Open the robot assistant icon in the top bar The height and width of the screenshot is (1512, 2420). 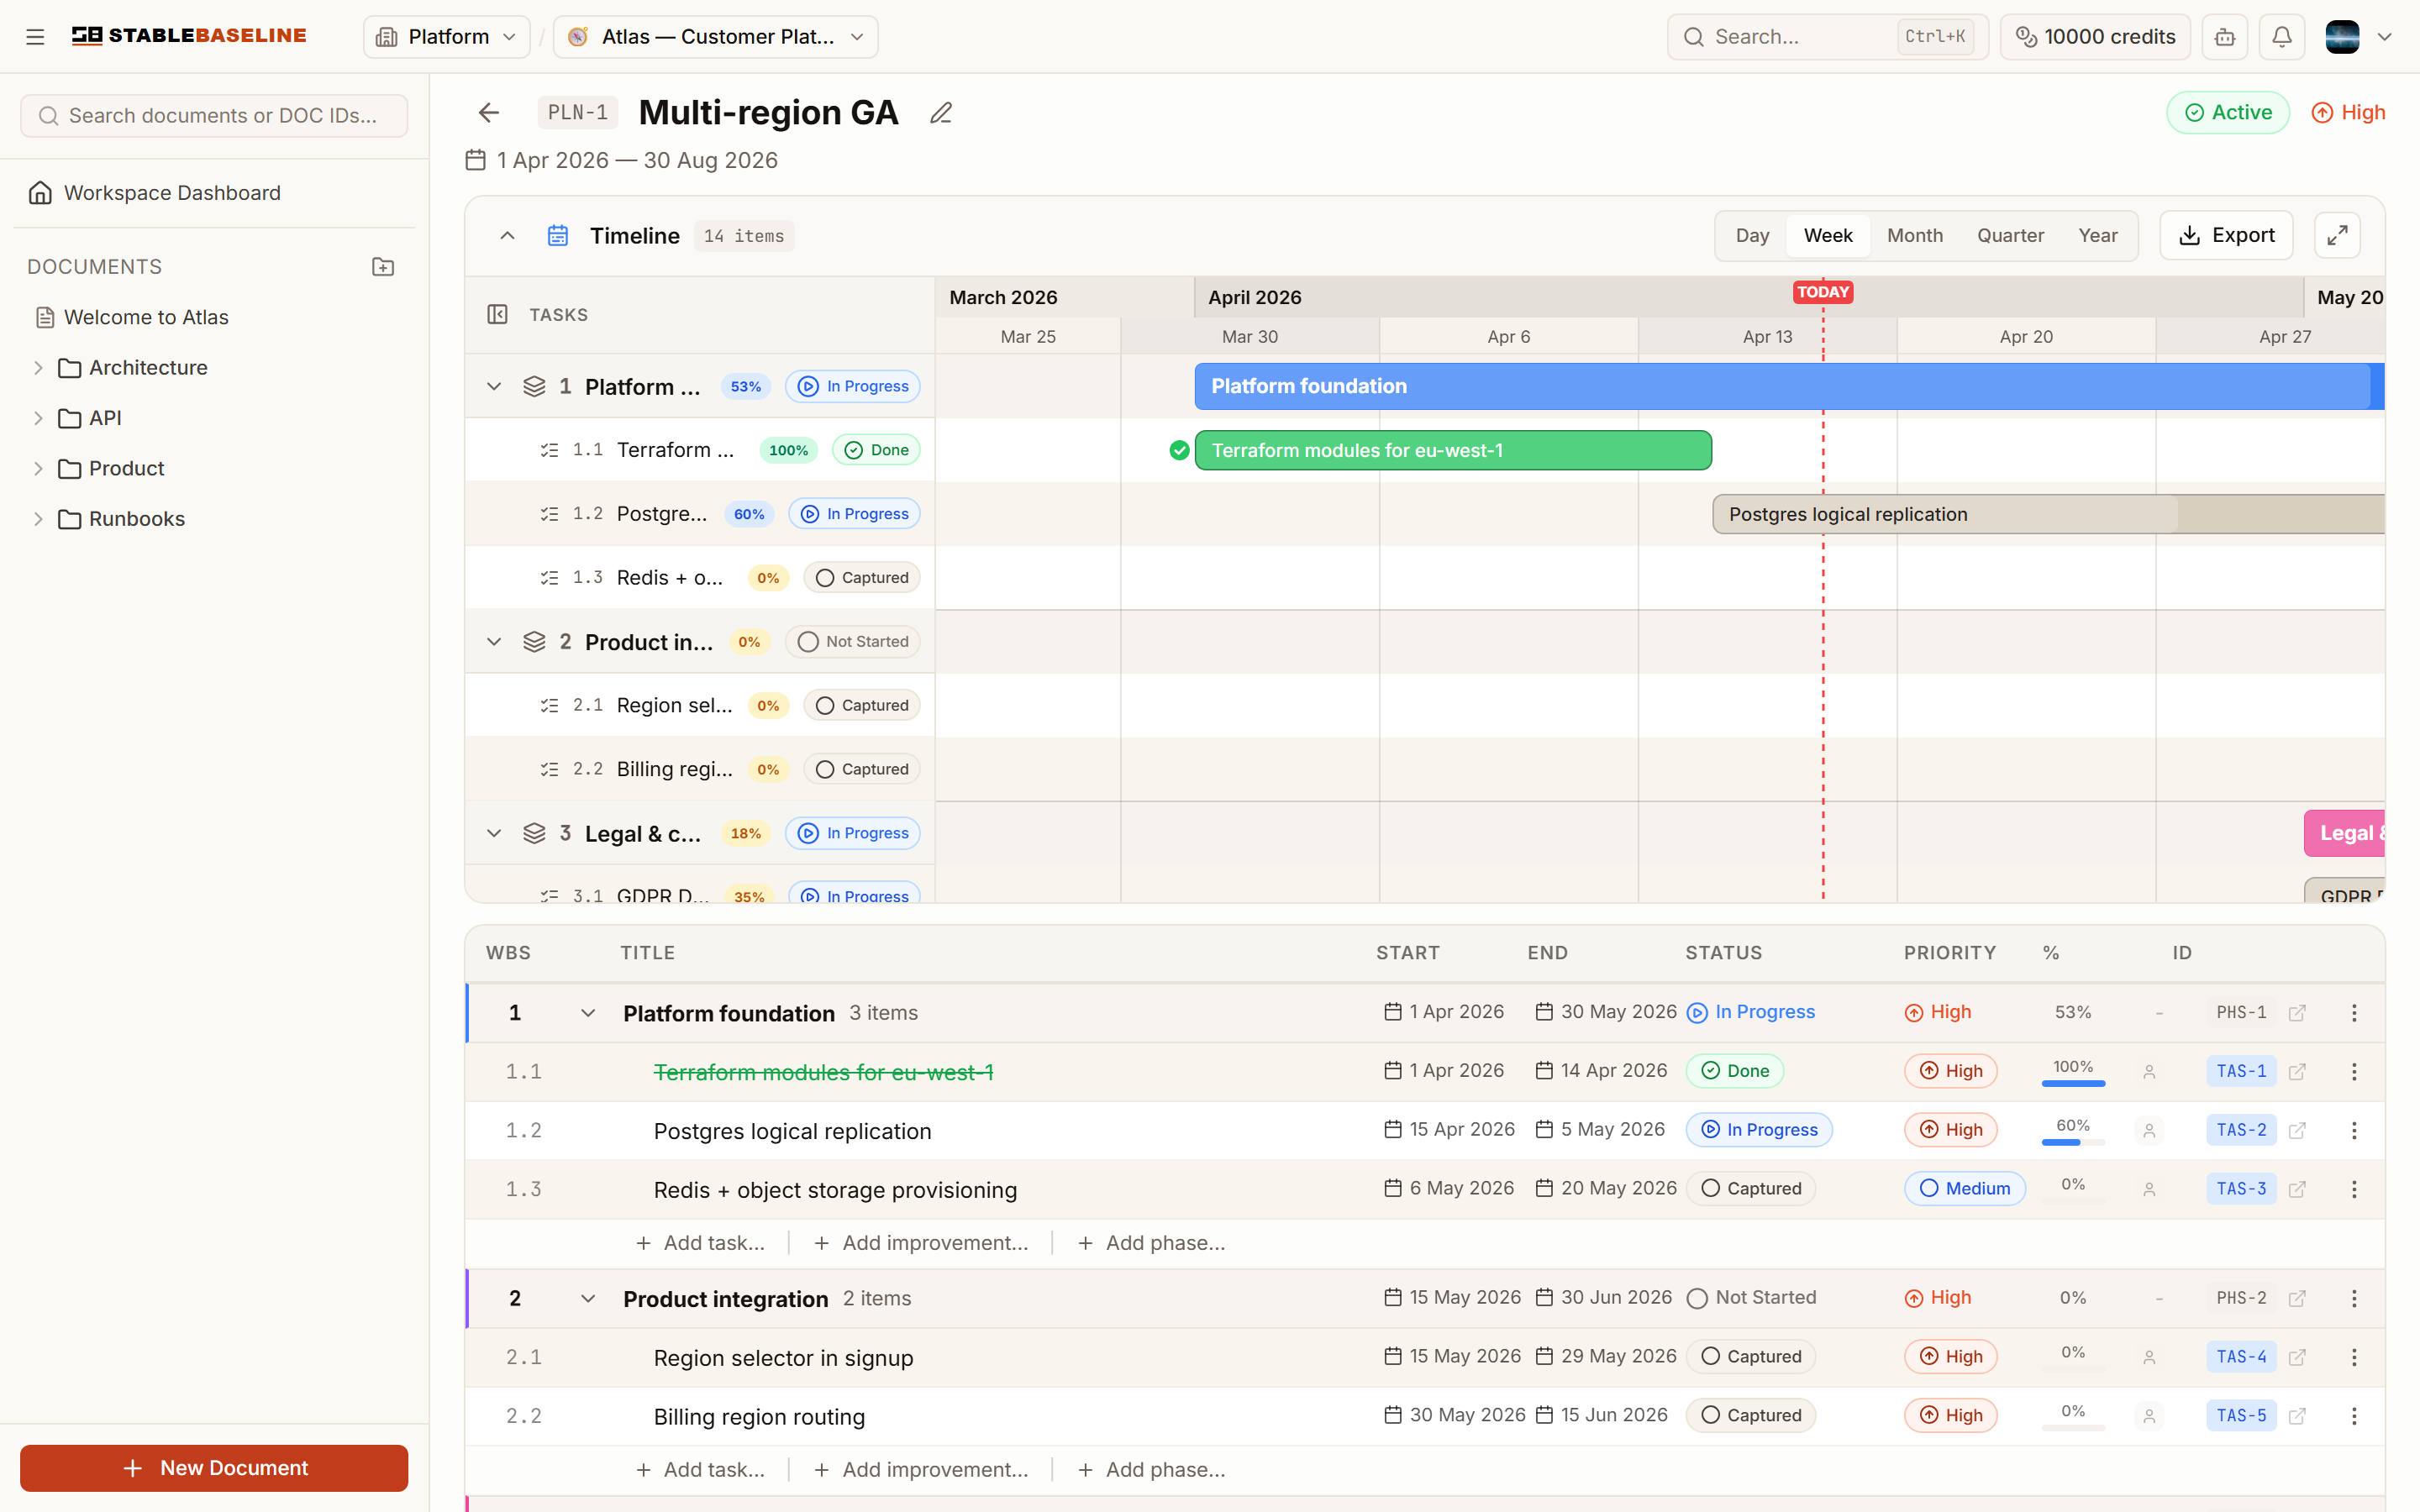2224,37
